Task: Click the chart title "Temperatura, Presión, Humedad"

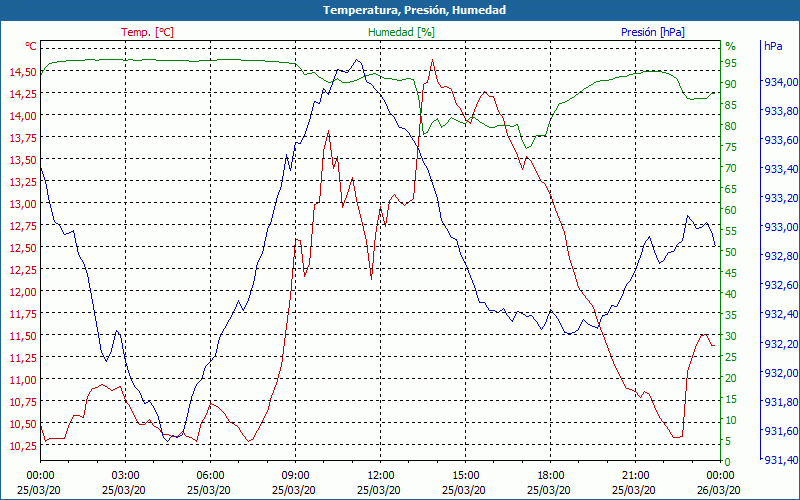Action: click(415, 10)
